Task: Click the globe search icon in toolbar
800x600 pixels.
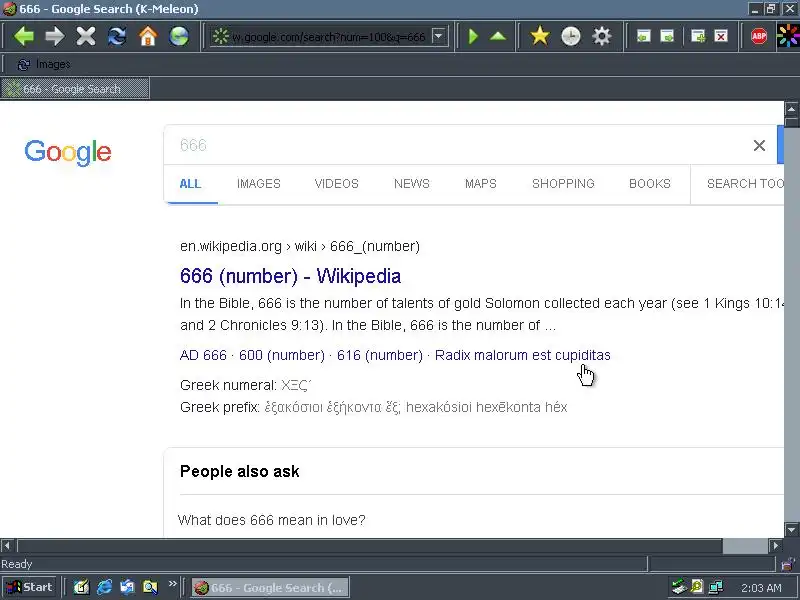Action: click(x=179, y=36)
